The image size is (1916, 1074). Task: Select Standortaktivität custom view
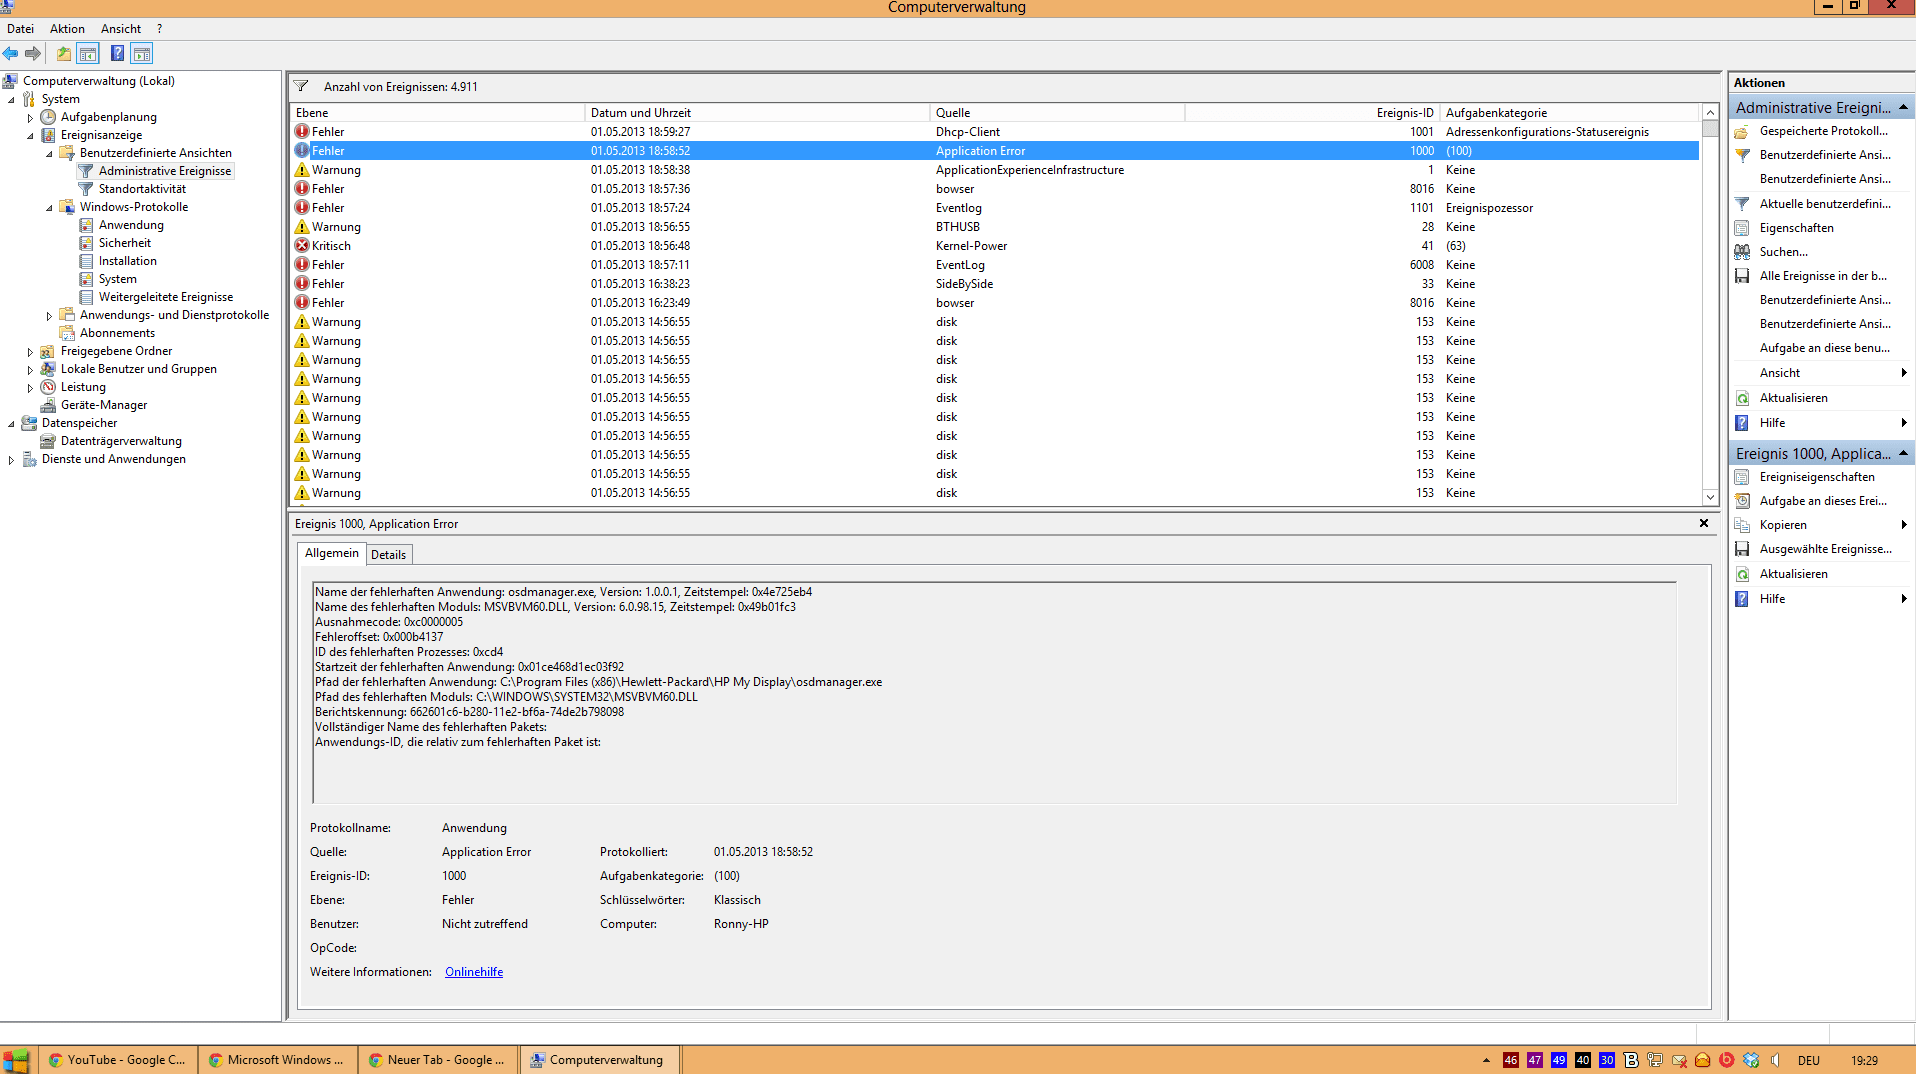[142, 189]
